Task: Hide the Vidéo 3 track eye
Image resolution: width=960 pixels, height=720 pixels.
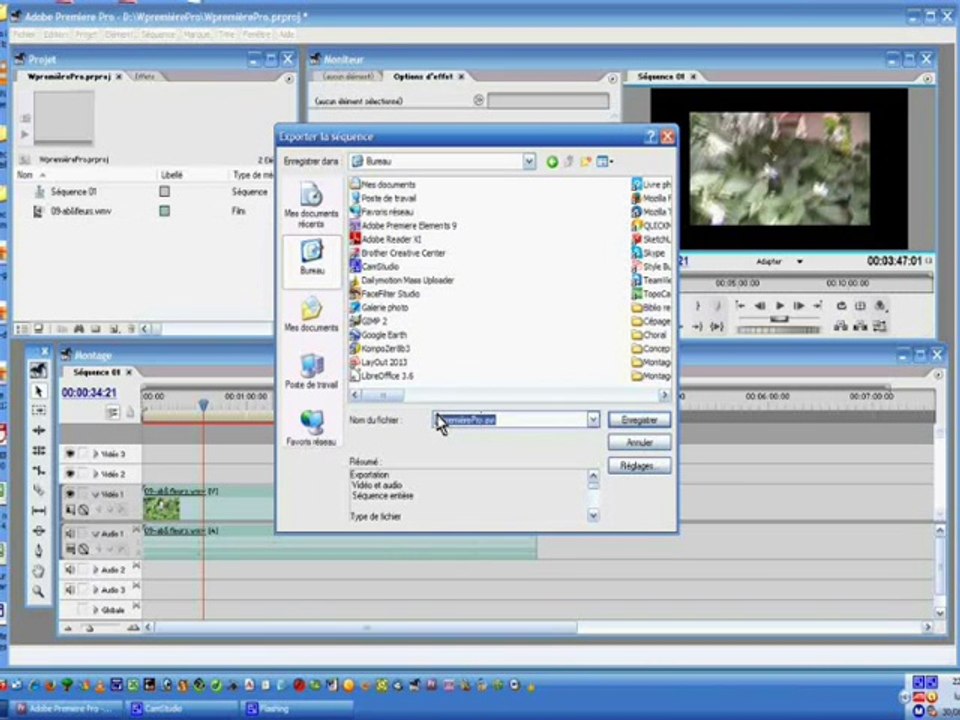Action: click(x=70, y=454)
